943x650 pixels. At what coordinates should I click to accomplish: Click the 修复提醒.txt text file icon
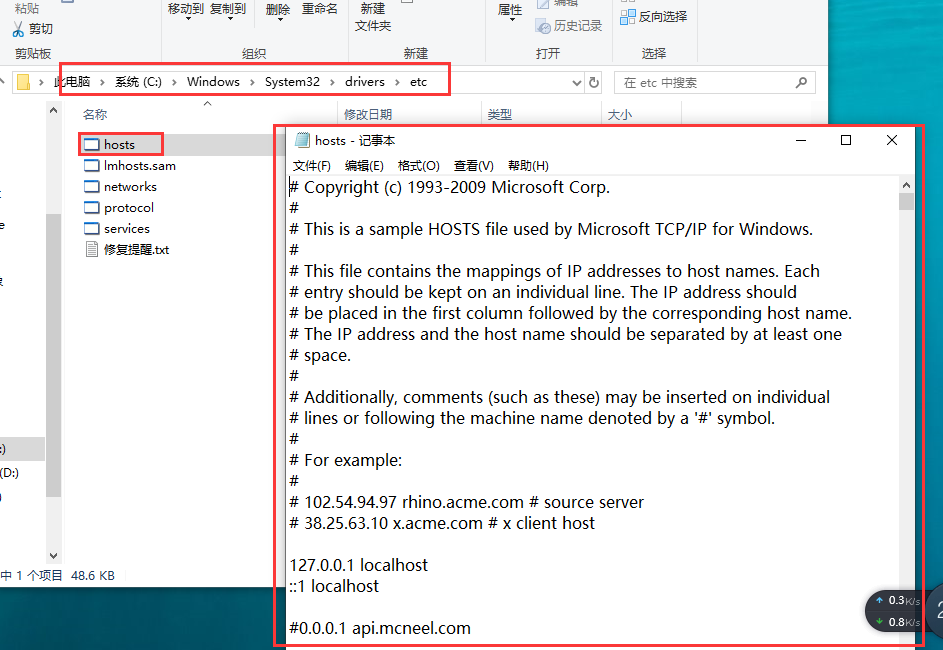click(92, 250)
